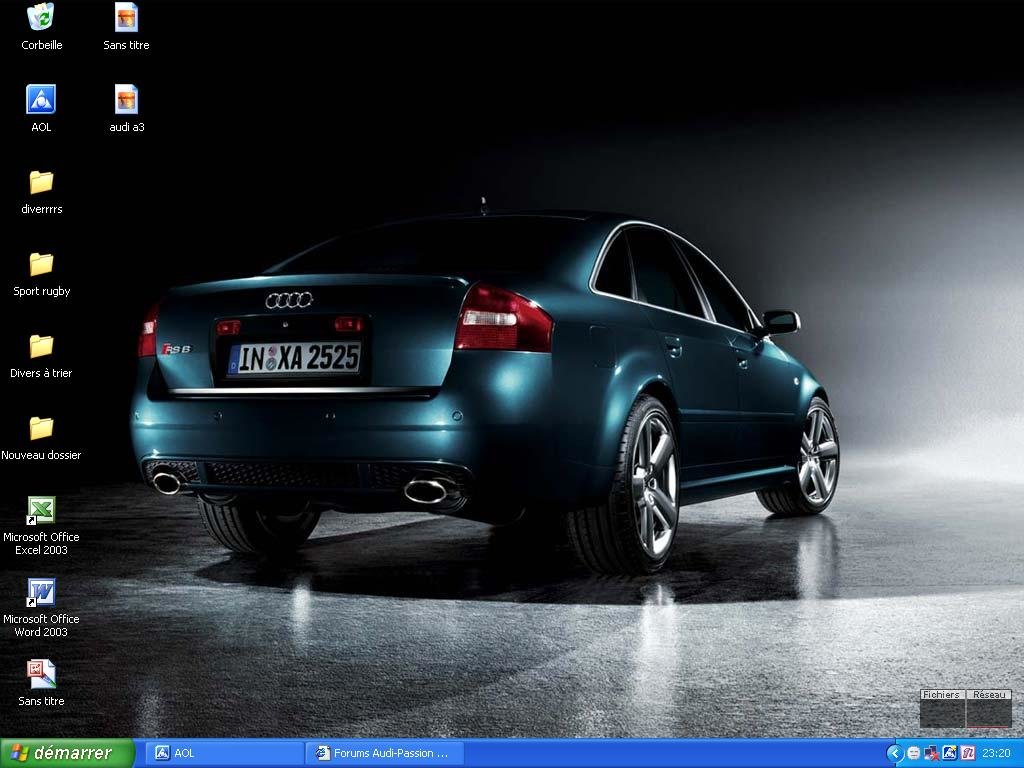
Task: Select the 'Sans titre' file at top of desktop
Action: point(126,18)
